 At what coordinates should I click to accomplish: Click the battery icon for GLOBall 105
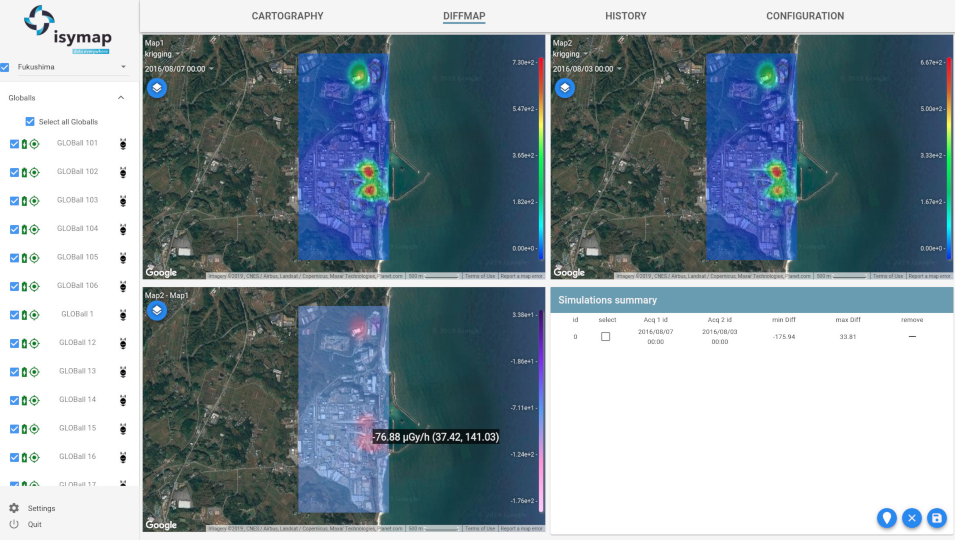click(x=25, y=258)
